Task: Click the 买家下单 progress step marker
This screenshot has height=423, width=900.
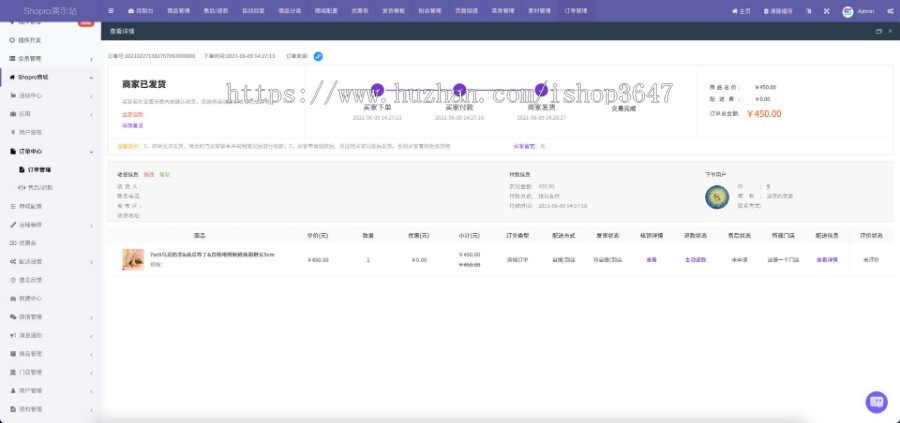Action: [x=377, y=90]
